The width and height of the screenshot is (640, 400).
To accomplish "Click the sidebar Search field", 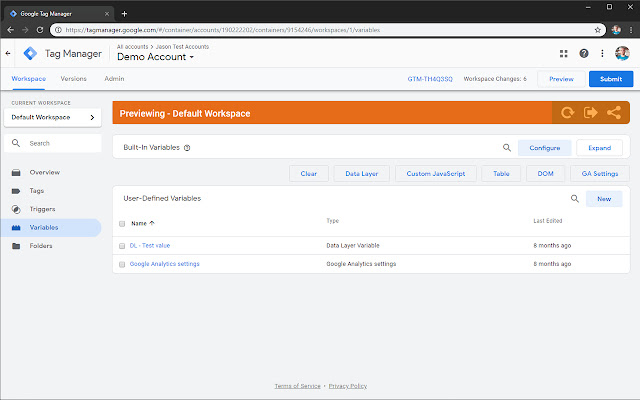I will tap(60, 144).
